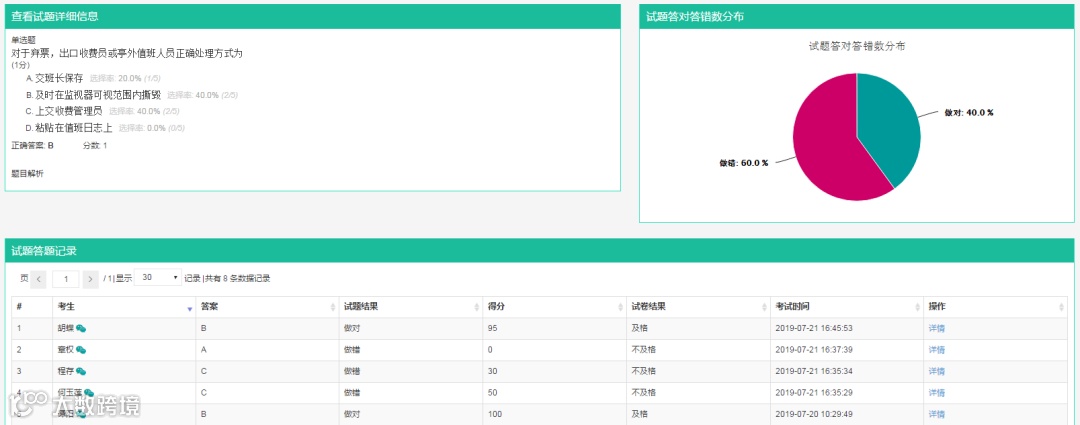Screen dimensions: 1080x425
Task: Click the score cell 100
Action: 495,414
